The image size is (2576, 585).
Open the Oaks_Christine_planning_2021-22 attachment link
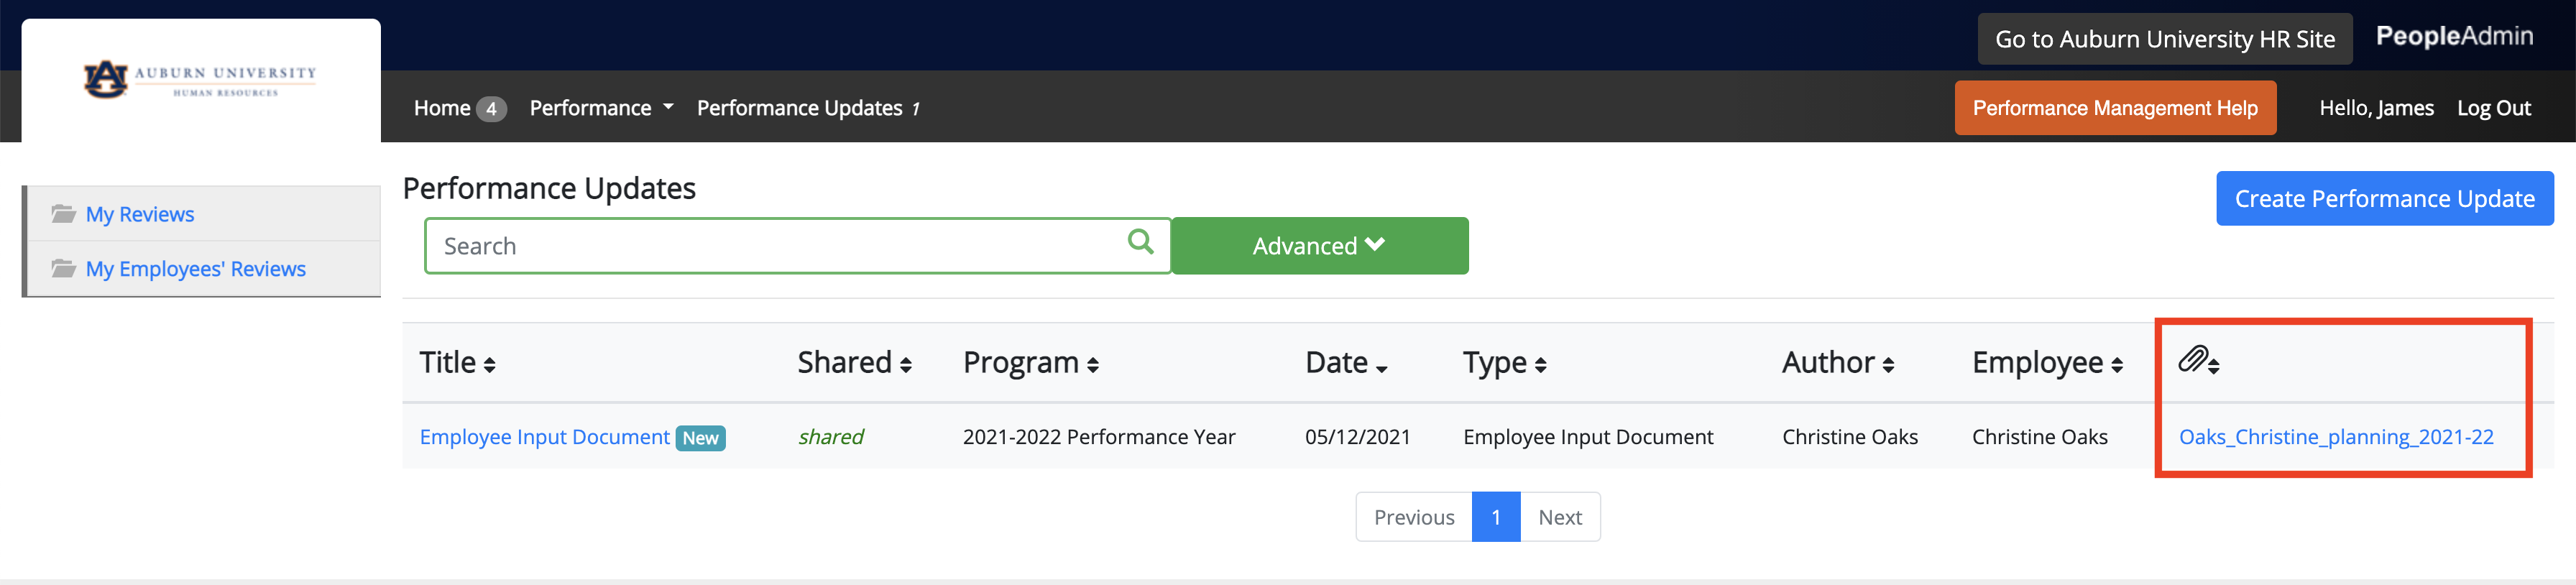[x=2335, y=437]
